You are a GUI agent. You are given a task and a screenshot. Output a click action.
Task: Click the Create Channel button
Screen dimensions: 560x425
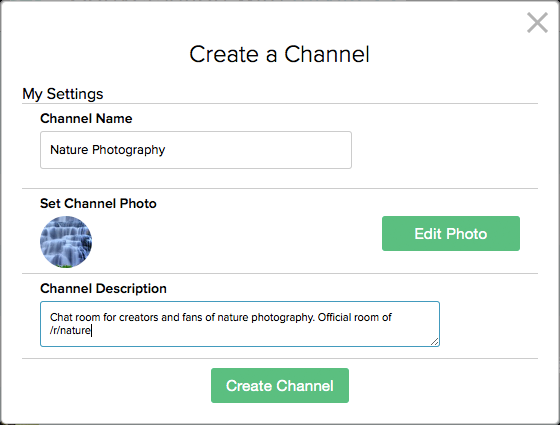(x=280, y=385)
